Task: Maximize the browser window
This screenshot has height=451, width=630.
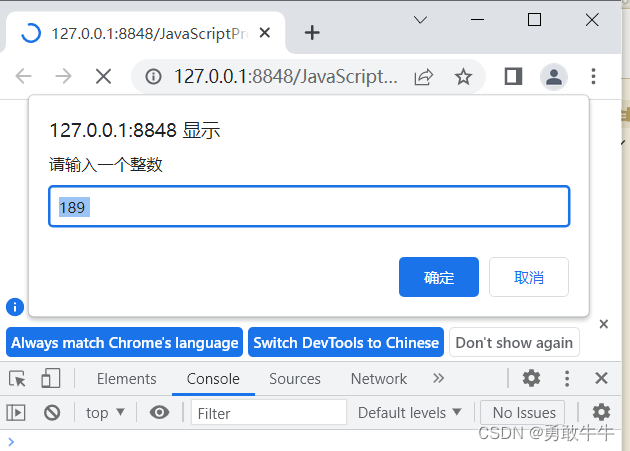Action: click(534, 20)
